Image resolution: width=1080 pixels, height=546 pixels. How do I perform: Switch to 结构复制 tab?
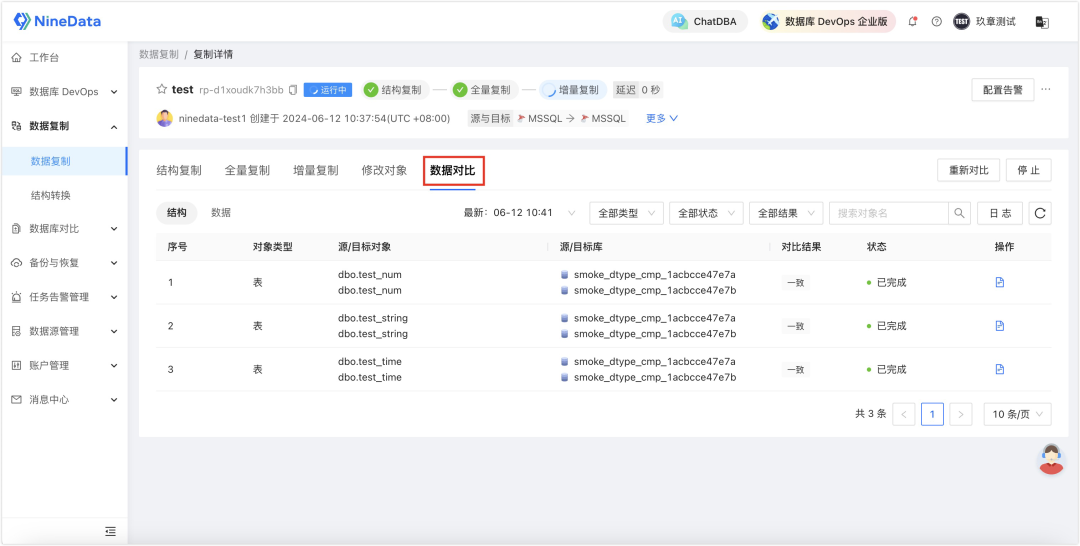(x=179, y=171)
